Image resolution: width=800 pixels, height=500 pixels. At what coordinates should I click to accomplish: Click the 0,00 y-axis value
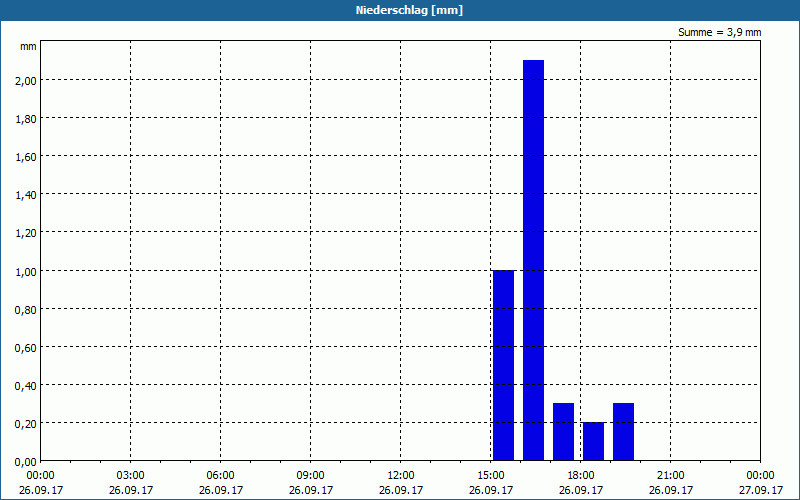click(26, 462)
